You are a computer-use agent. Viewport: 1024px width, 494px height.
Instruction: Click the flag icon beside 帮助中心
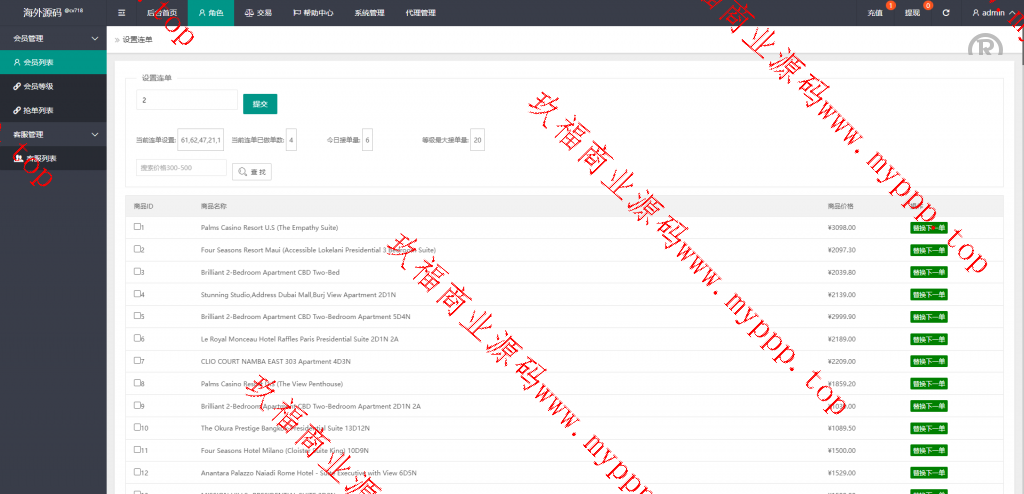pyautogui.click(x=297, y=13)
